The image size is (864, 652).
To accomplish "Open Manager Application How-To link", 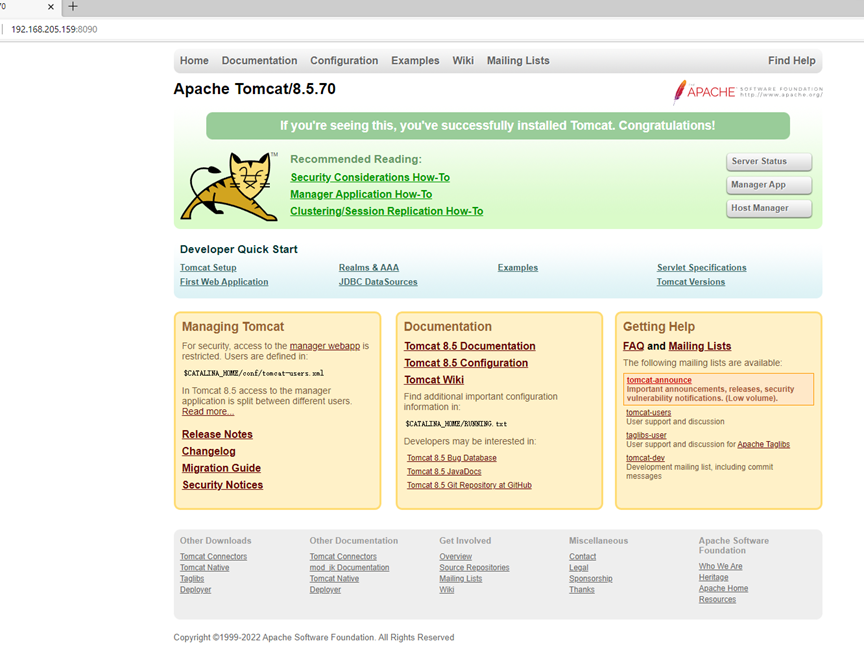I will pyautogui.click(x=361, y=195).
